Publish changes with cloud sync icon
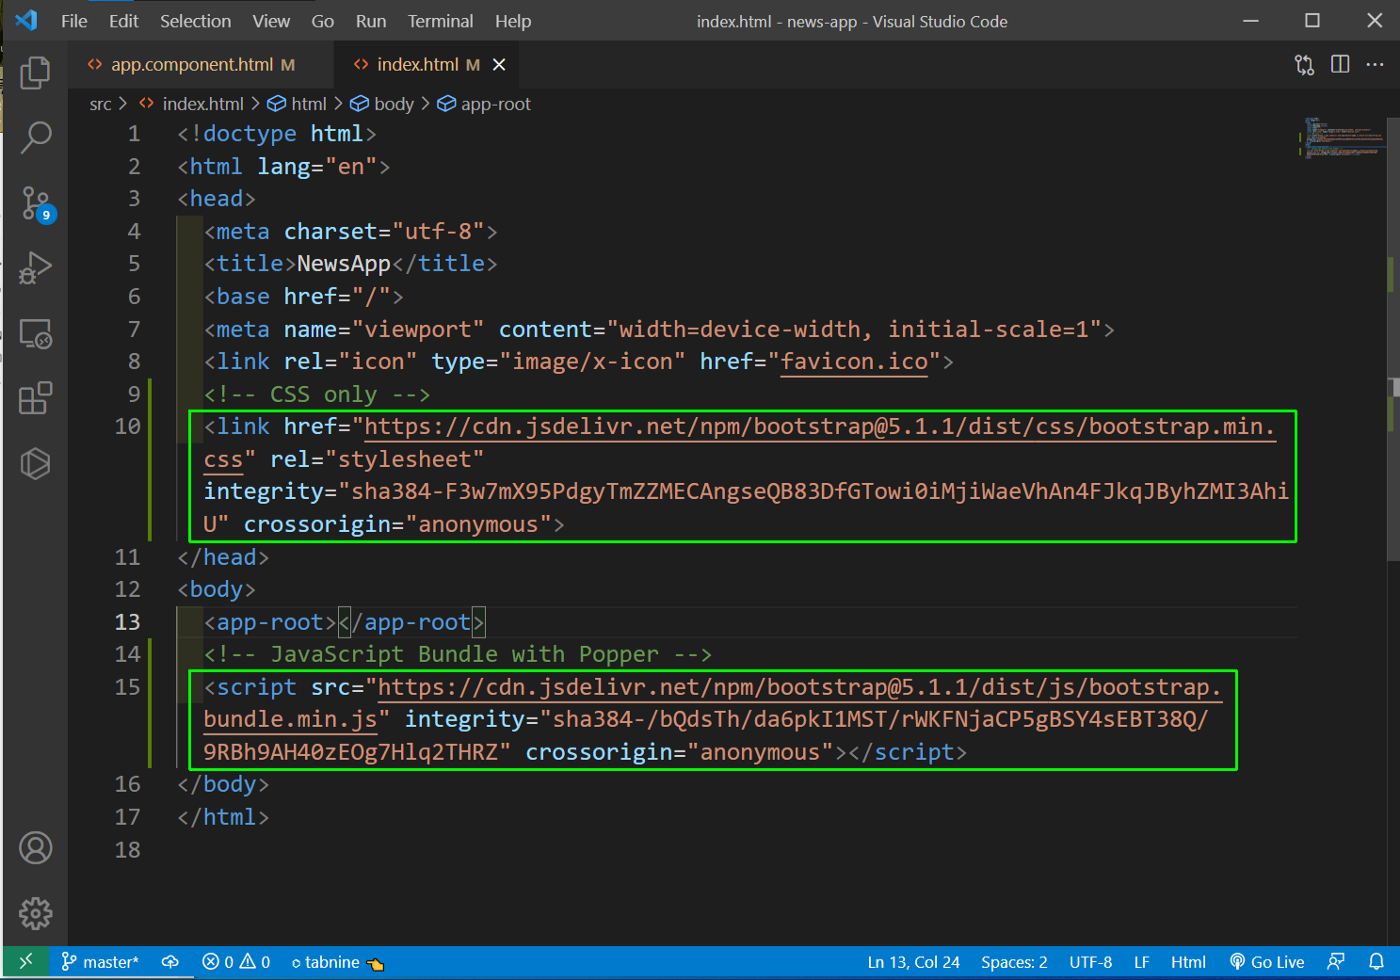The height and width of the screenshot is (980, 1400). [x=170, y=962]
